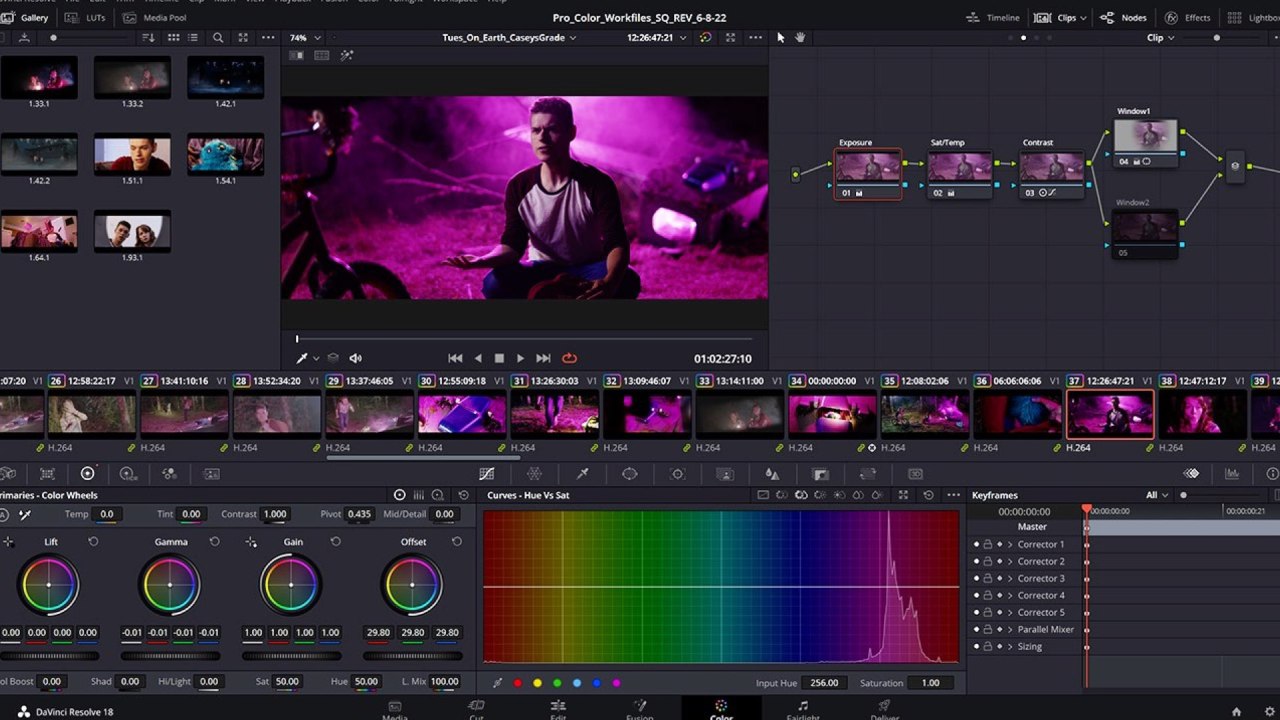Viewport: 1280px width, 720px height.
Task: Open the Color Wheels primaries palette
Action: point(87,474)
